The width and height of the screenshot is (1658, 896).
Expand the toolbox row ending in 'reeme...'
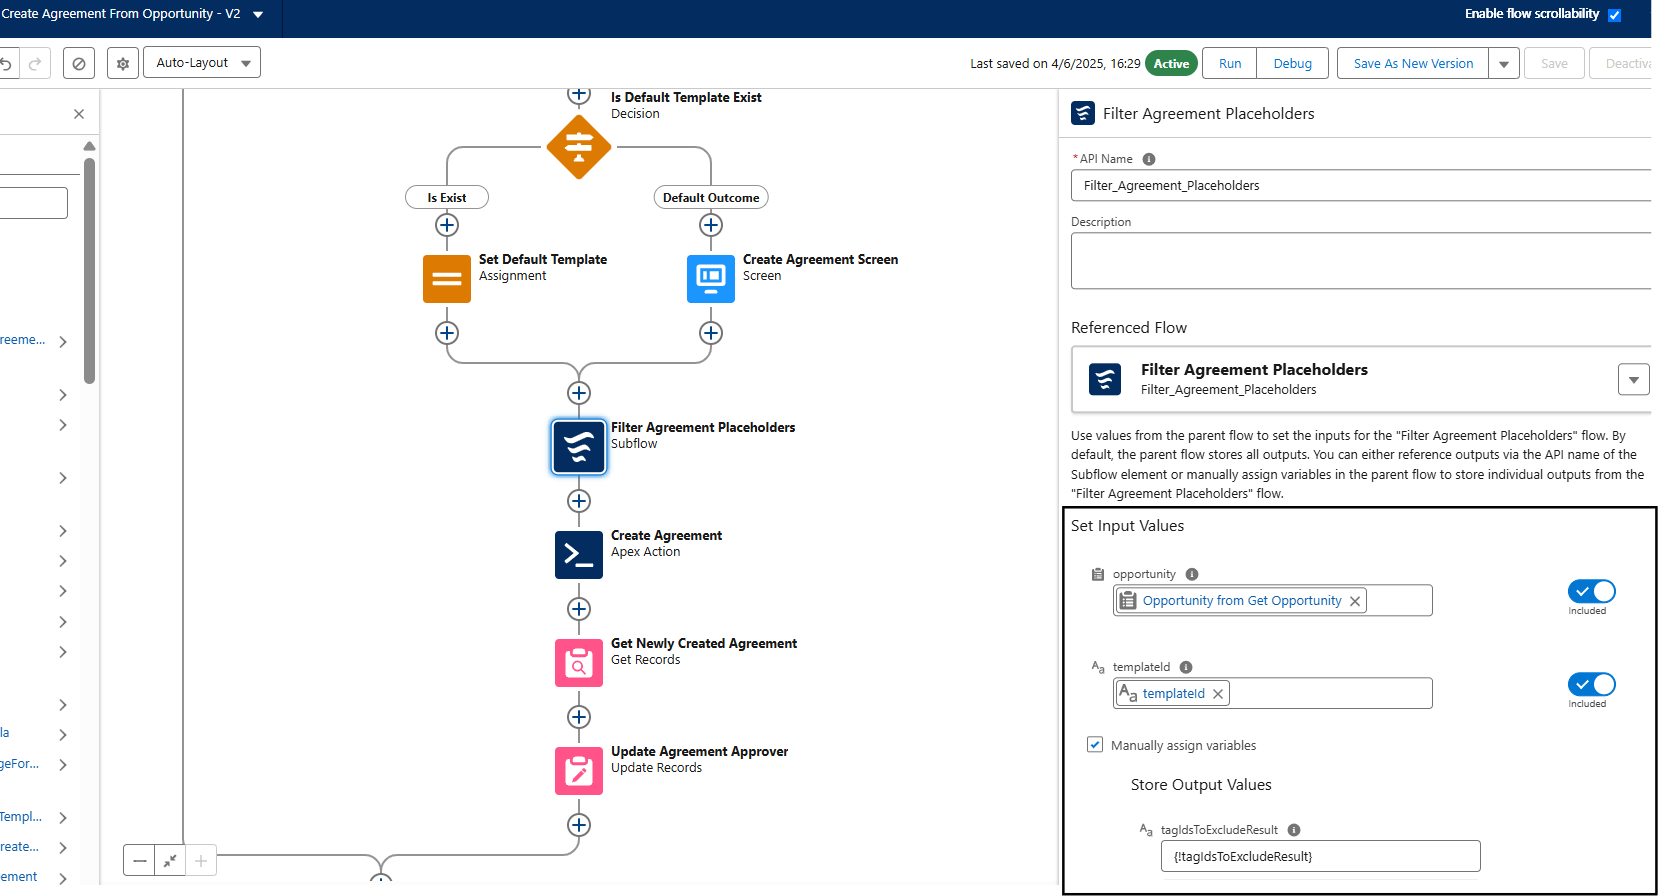63,342
